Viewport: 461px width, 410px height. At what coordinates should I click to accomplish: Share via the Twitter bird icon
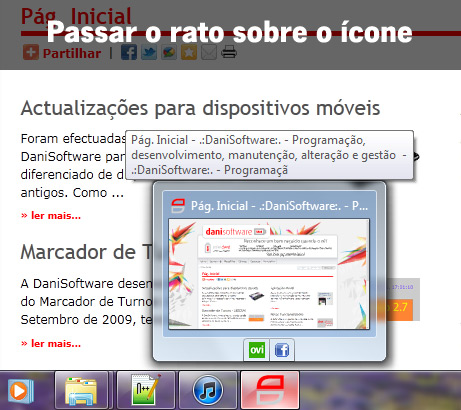(x=149, y=52)
